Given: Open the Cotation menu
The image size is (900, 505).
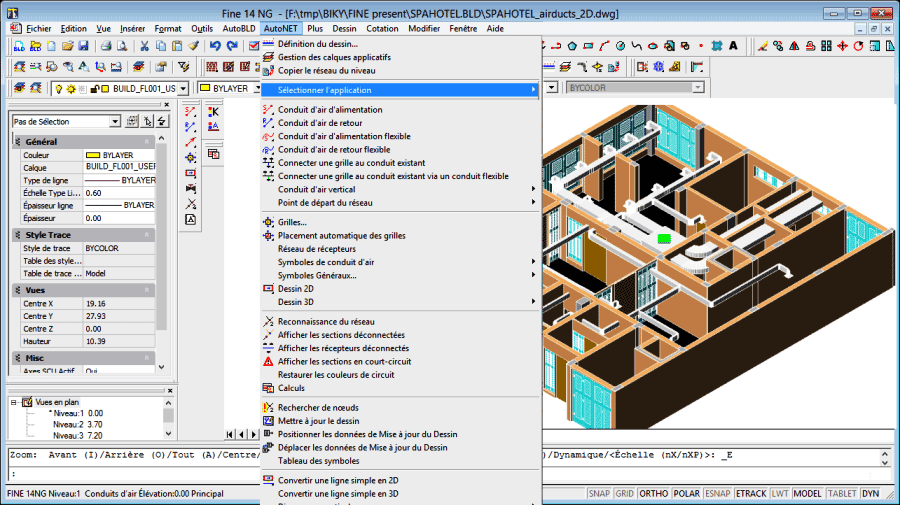Looking at the screenshot, I should [382, 29].
